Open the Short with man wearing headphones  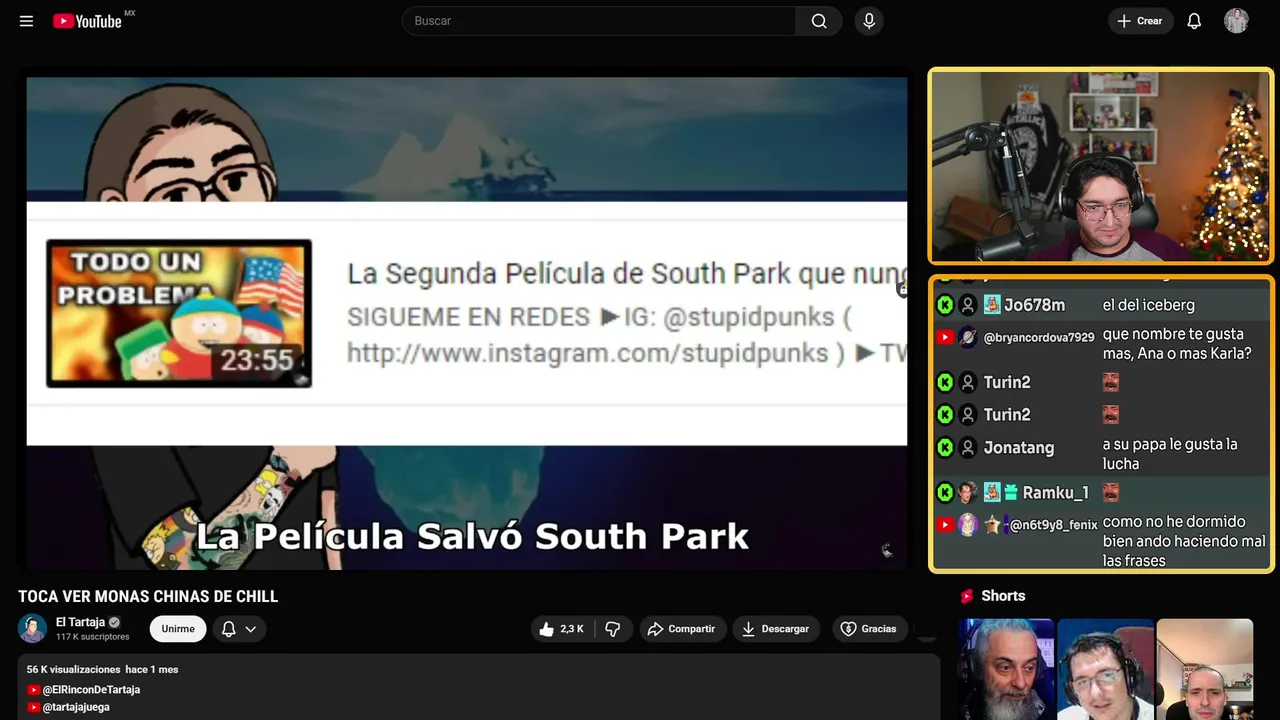[1105, 669]
